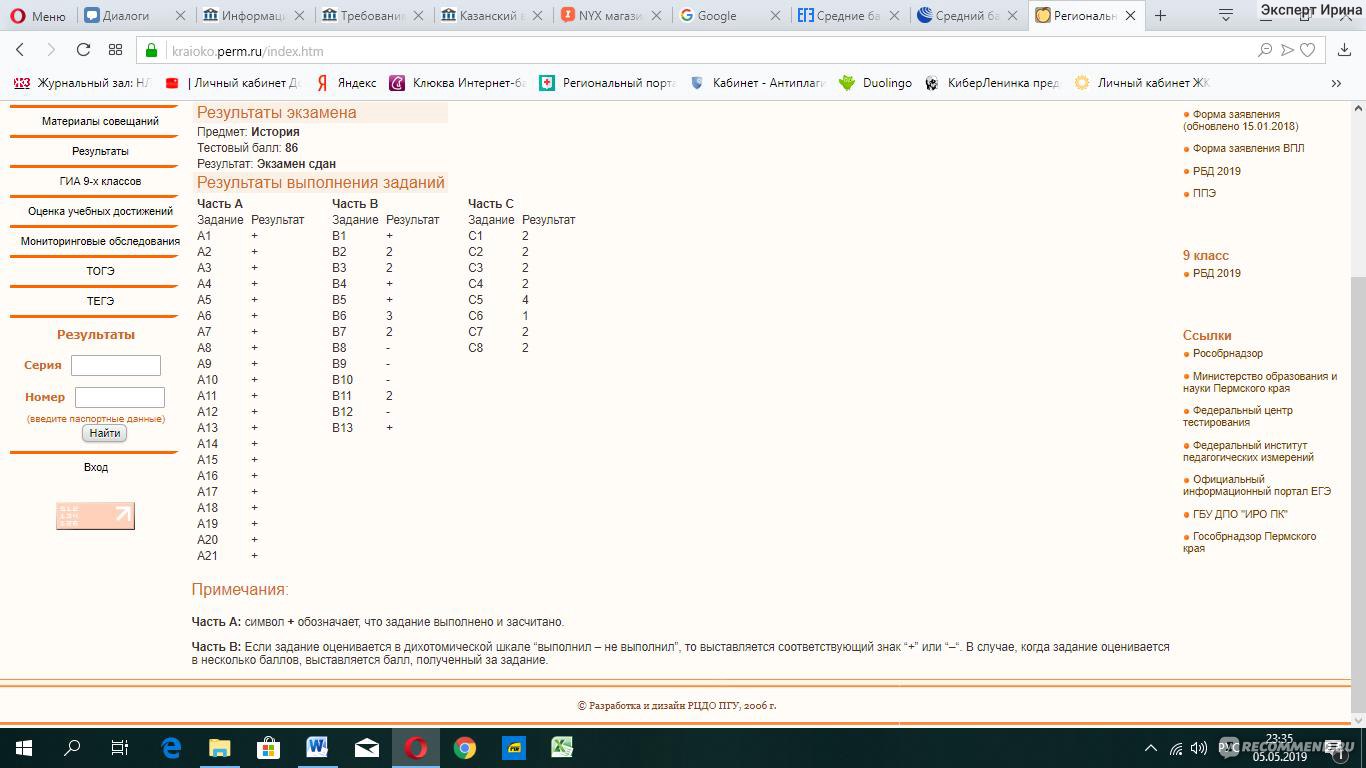
Task: Open ГИА 9-х классов sidebar item
Action: pyautogui.click(x=100, y=181)
